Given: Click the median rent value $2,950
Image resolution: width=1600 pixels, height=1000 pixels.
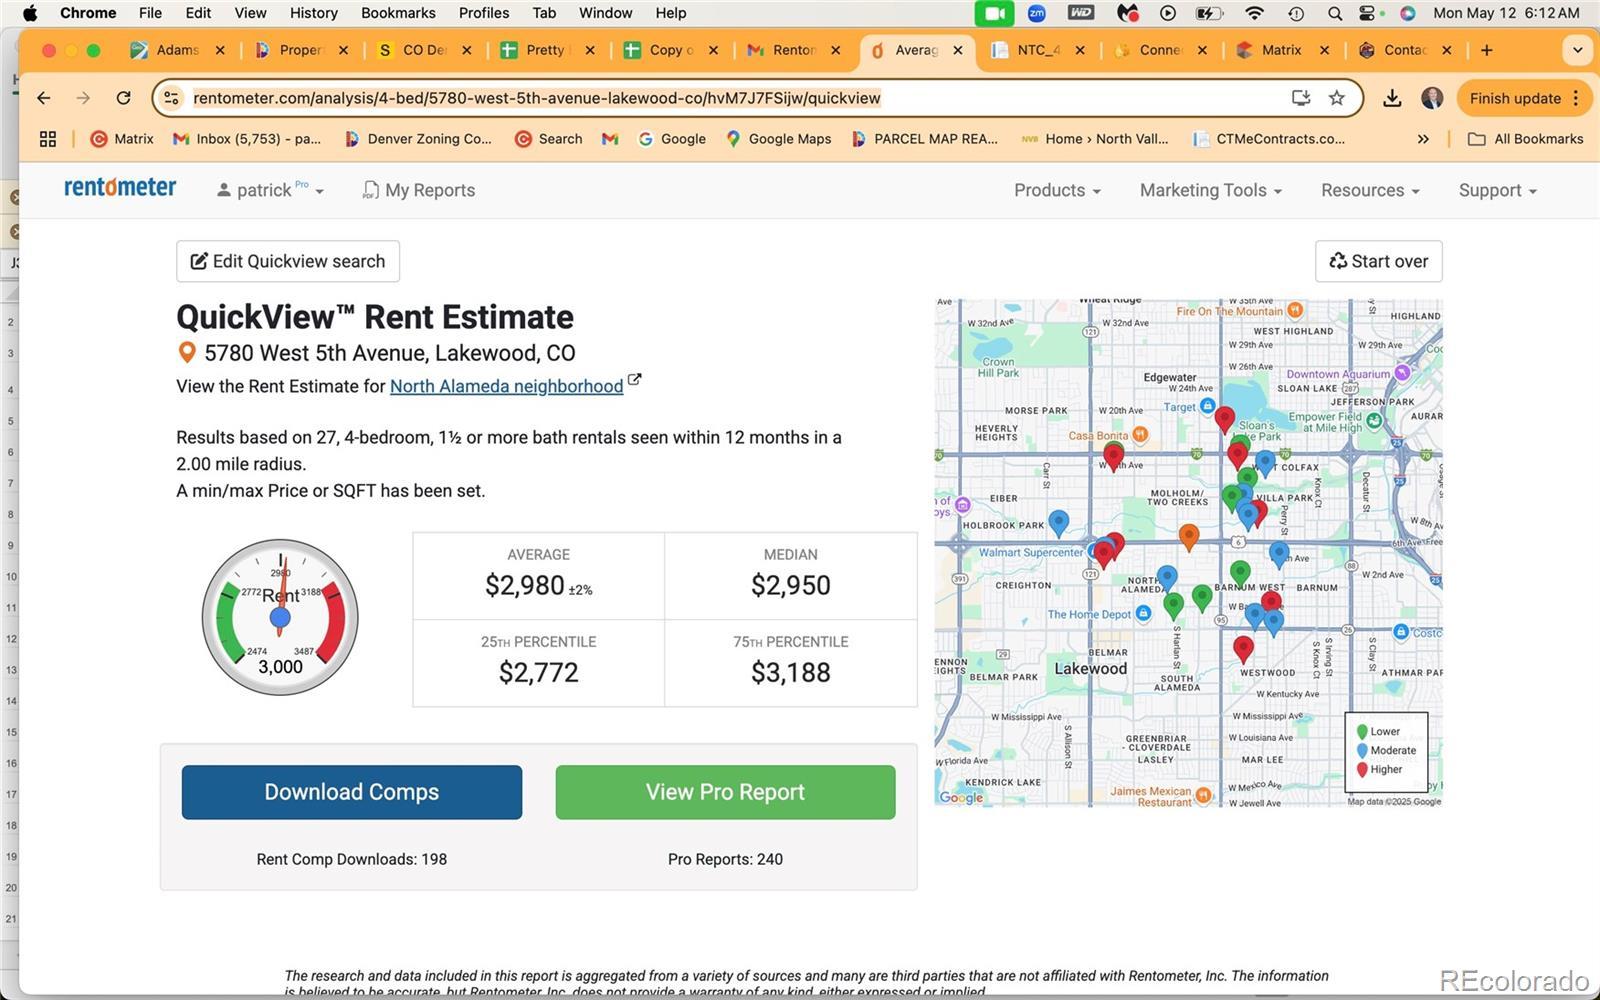Looking at the screenshot, I should click(x=791, y=586).
